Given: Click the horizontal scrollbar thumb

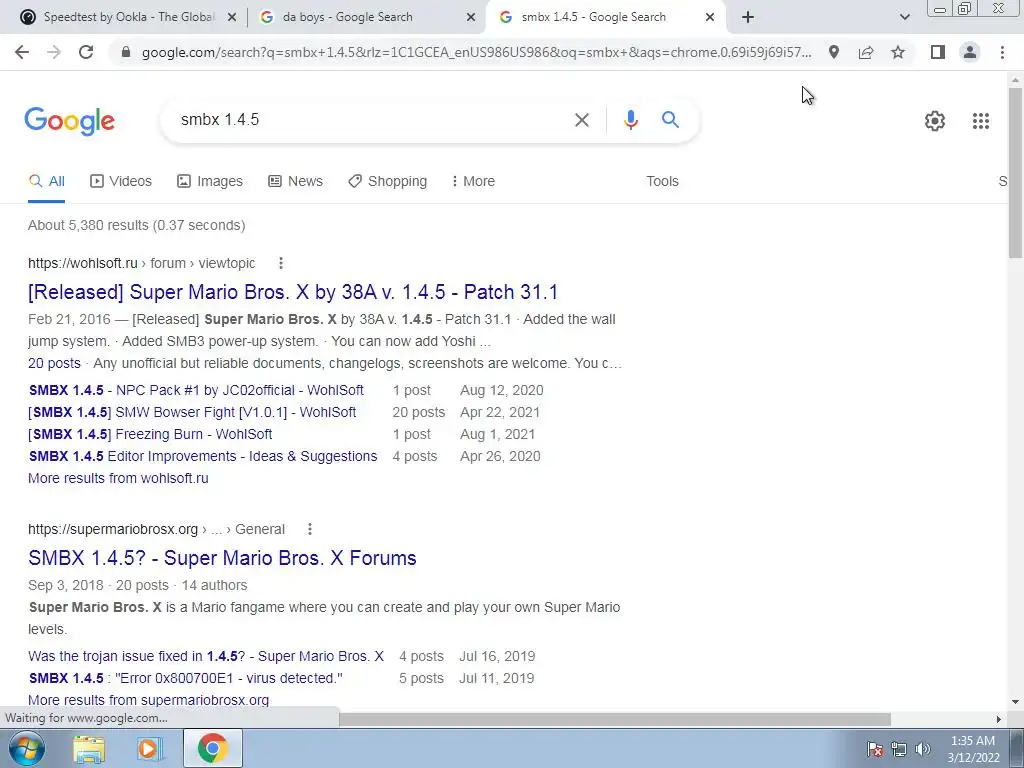Looking at the screenshot, I should pos(614,719).
